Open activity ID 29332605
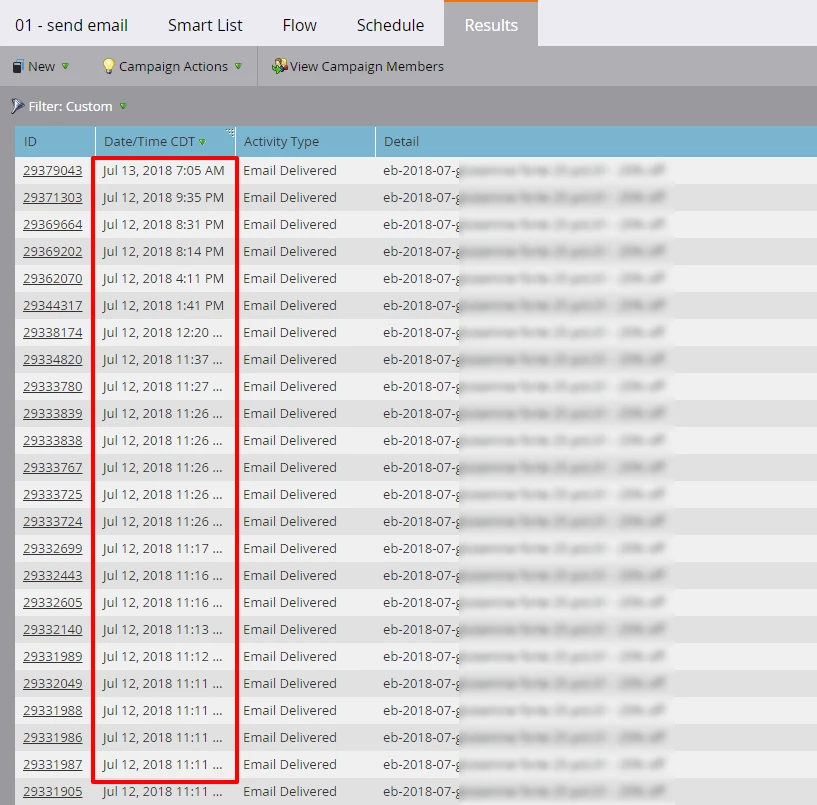The height and width of the screenshot is (805, 817). click(53, 603)
